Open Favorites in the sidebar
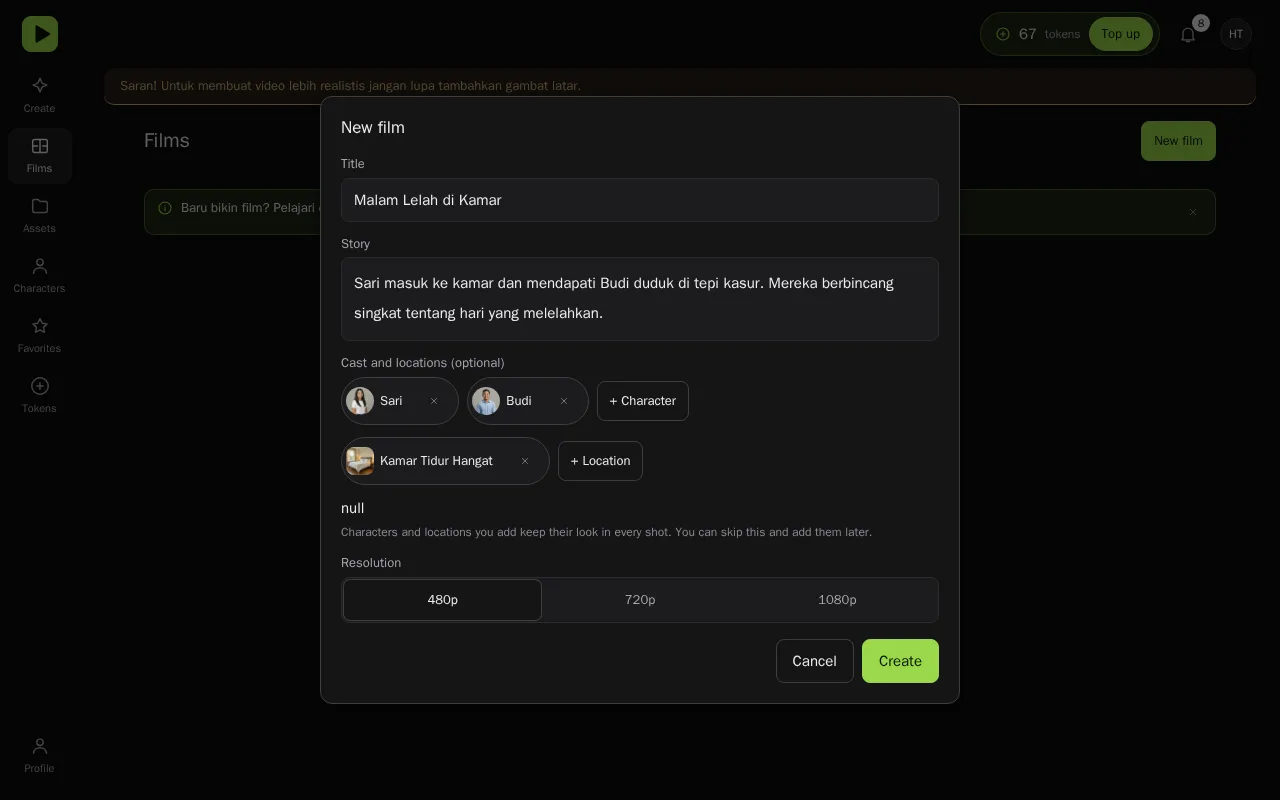 click(x=40, y=335)
